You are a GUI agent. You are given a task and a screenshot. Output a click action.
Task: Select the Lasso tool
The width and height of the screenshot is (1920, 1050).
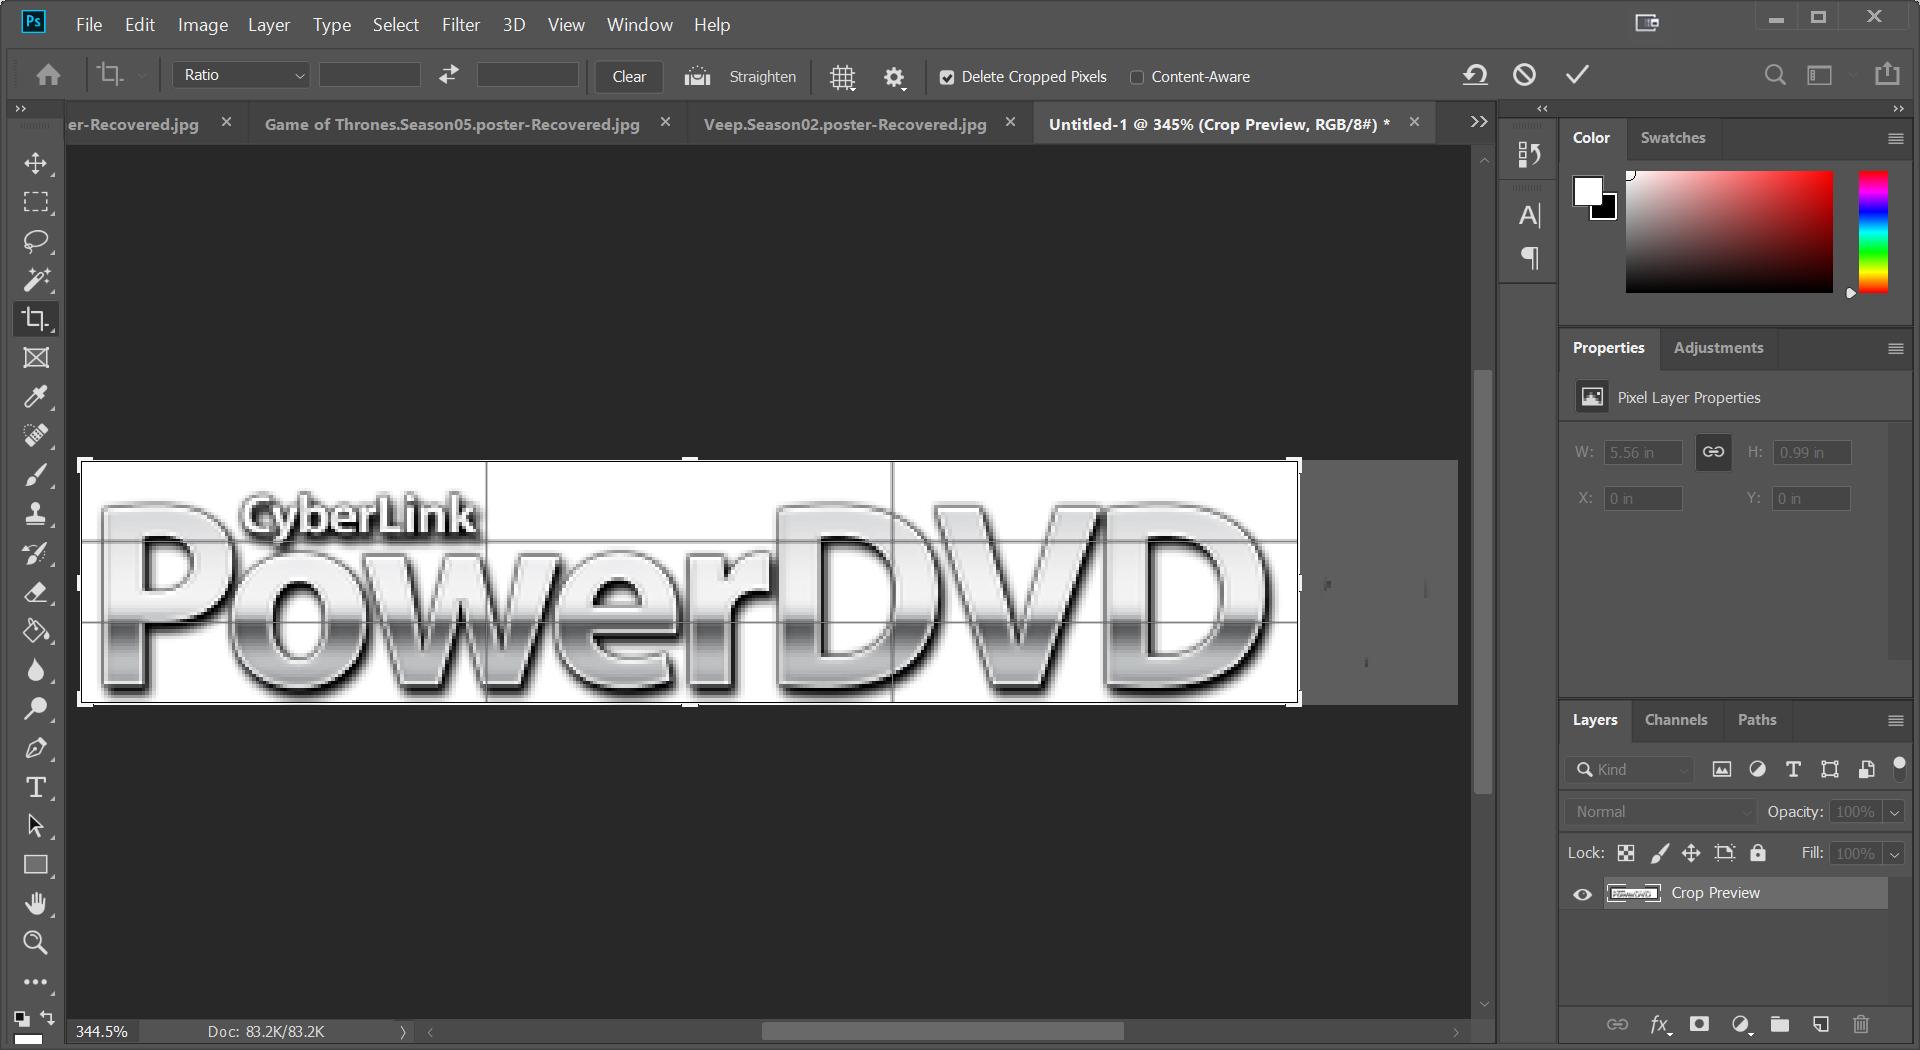pyautogui.click(x=36, y=241)
